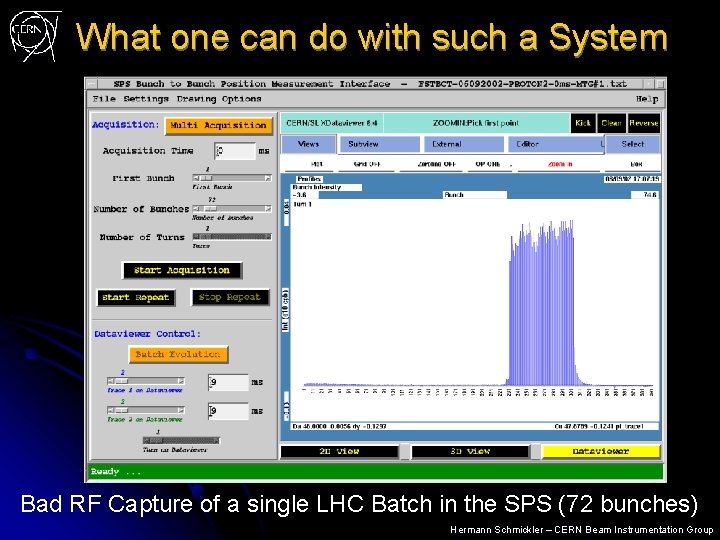The height and width of the screenshot is (540, 720).
Task: Open the Settings menu
Action: [x=146, y=99]
